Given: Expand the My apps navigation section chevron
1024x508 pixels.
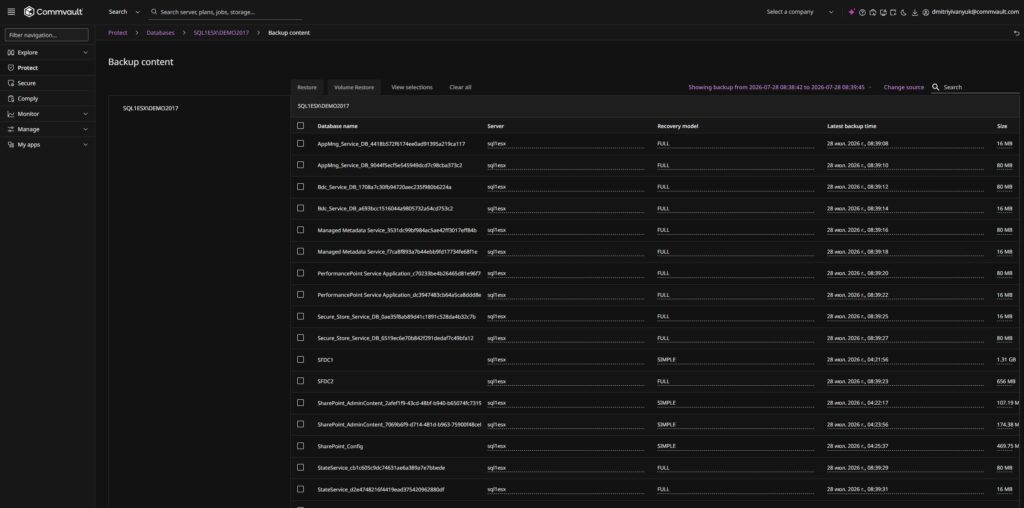Looking at the screenshot, I should (86, 144).
